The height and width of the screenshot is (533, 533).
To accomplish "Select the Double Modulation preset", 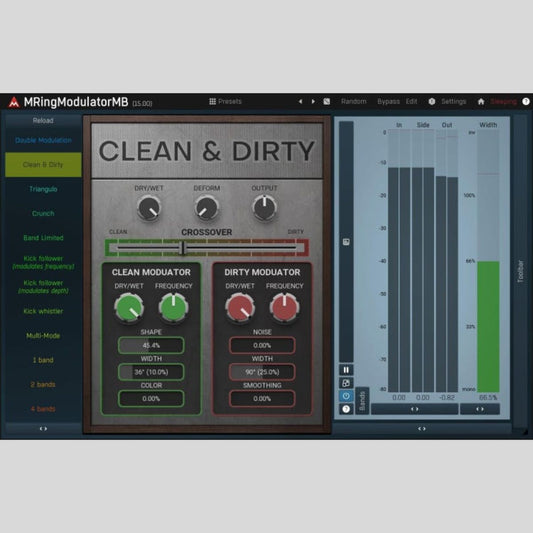I will point(43,140).
